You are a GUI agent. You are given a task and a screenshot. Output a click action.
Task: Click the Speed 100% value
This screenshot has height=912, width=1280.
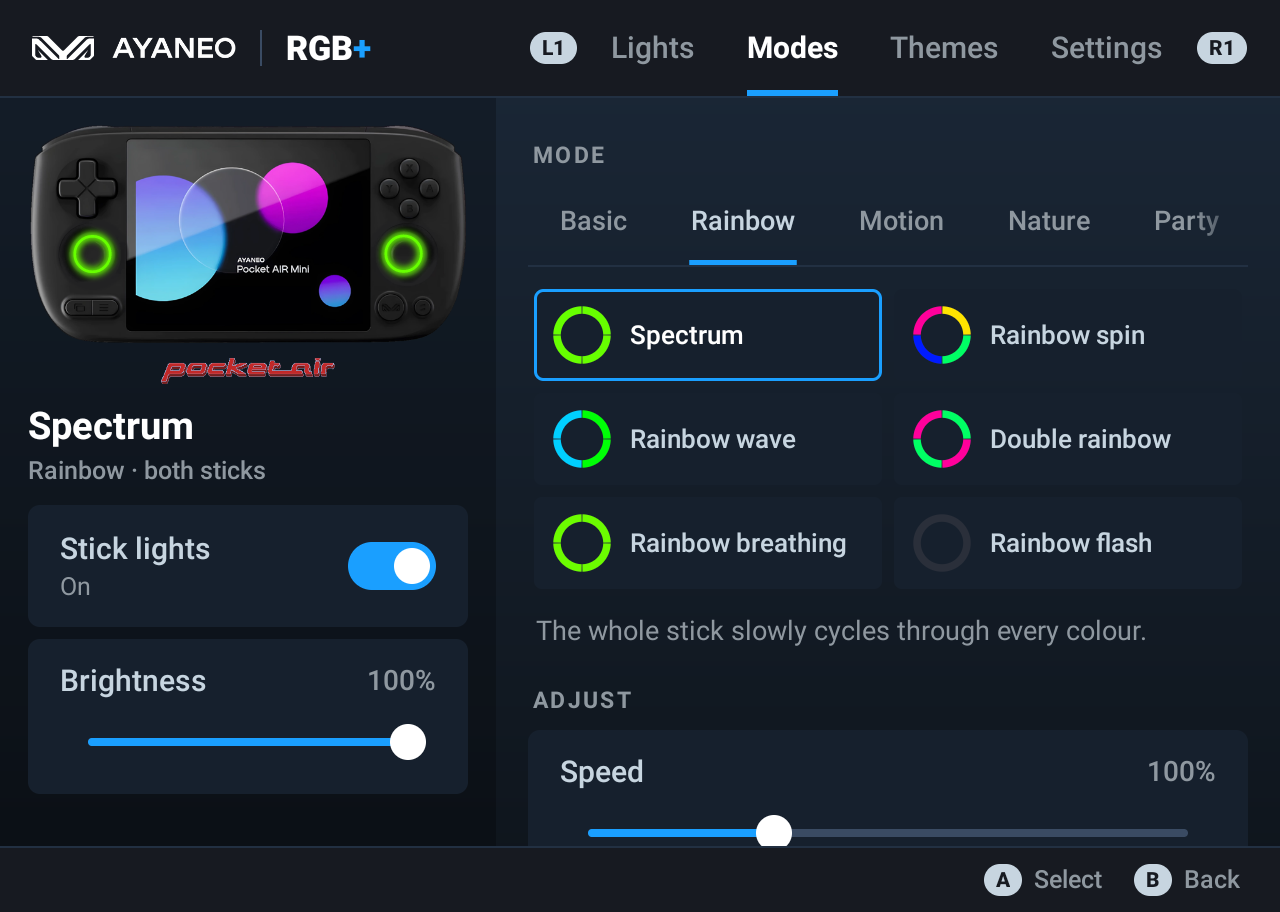coord(1181,771)
